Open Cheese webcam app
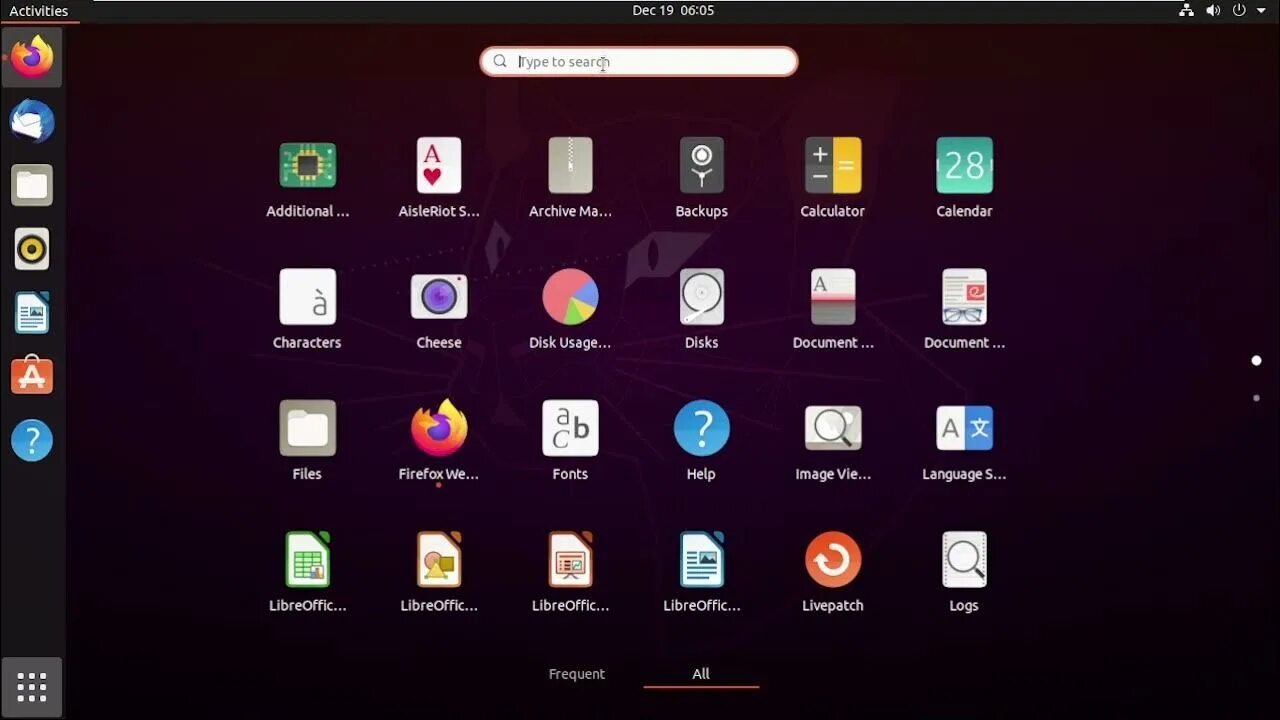The width and height of the screenshot is (1280, 720). click(x=439, y=297)
